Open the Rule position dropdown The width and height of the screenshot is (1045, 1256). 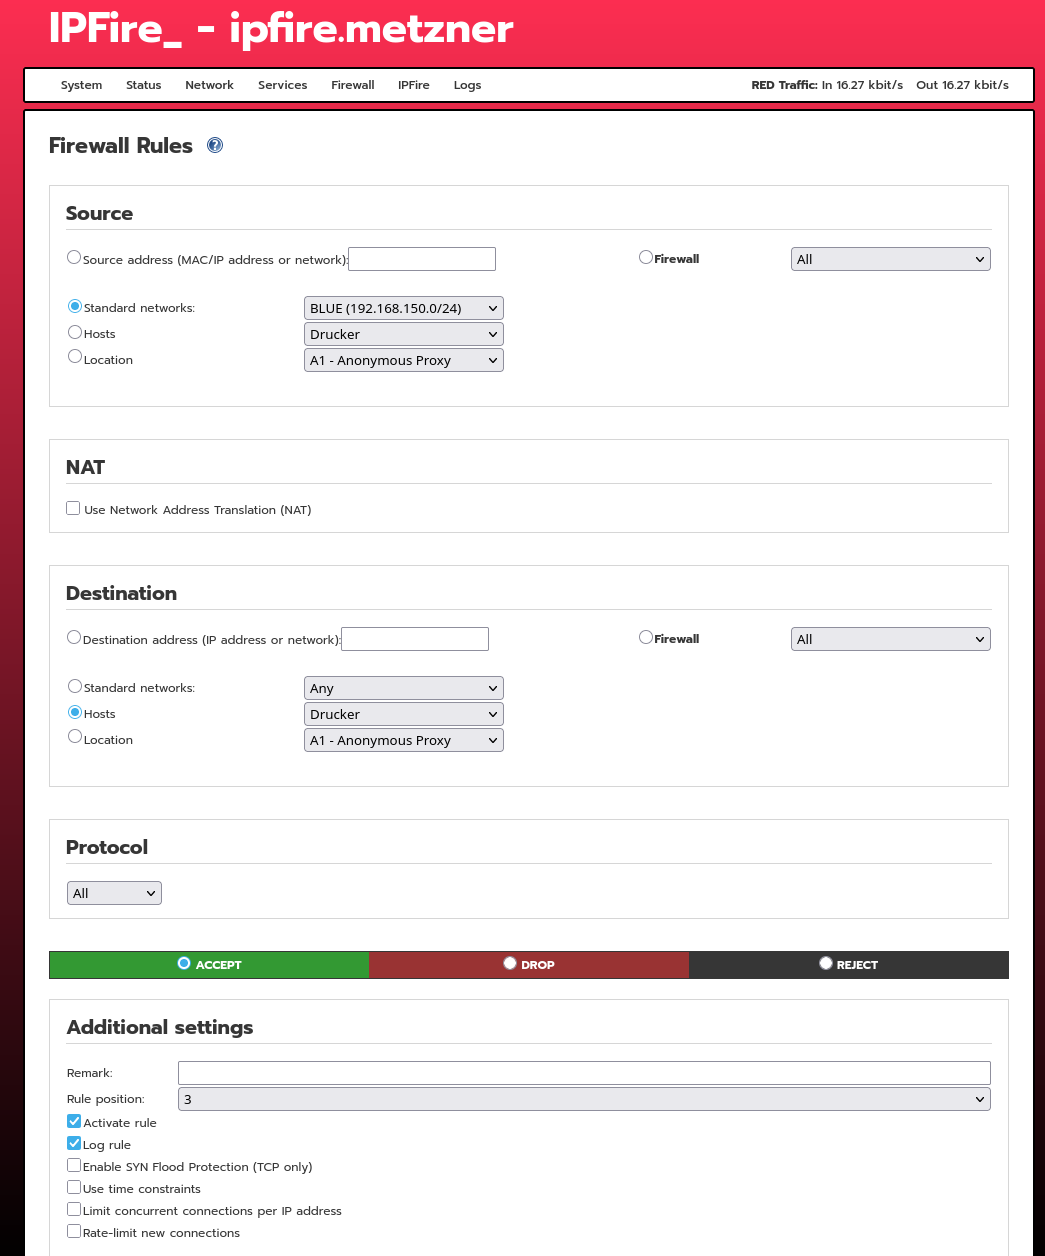(x=584, y=1099)
